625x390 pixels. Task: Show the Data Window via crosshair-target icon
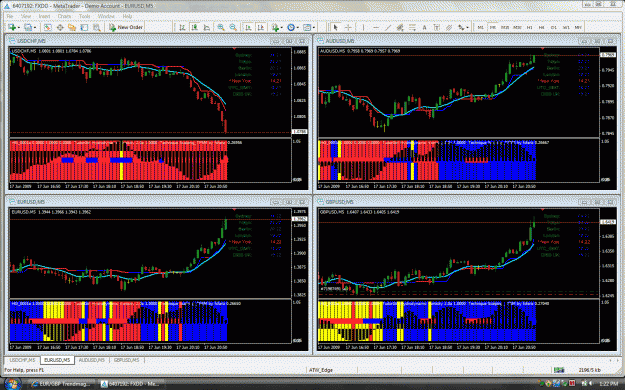coord(60,27)
